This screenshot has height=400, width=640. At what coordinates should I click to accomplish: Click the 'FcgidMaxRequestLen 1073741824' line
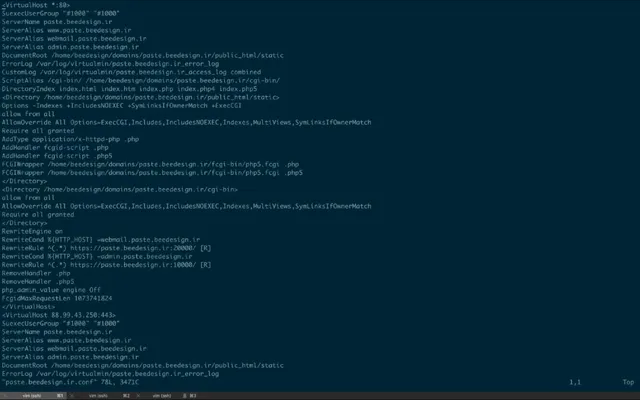(57, 298)
